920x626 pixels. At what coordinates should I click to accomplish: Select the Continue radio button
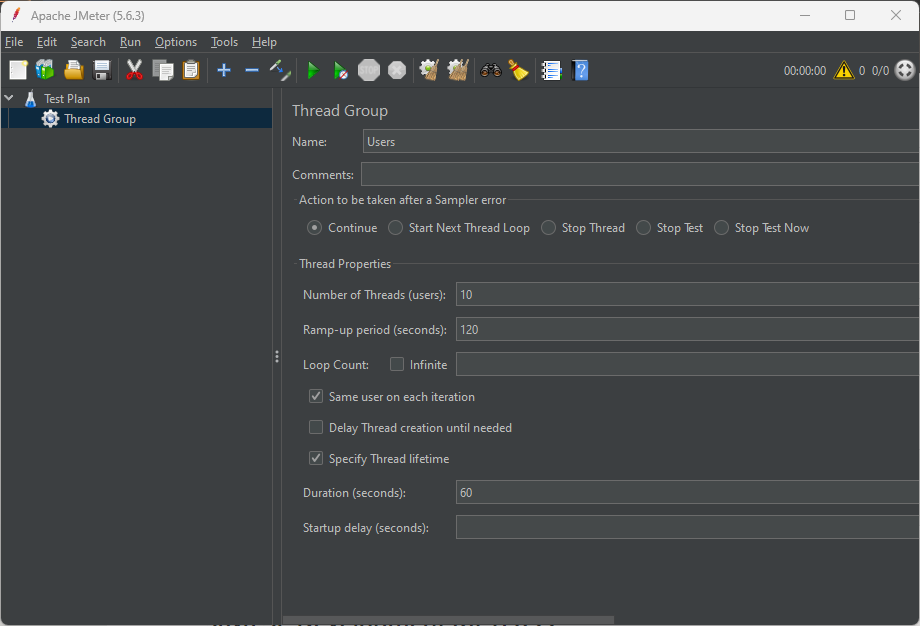pos(314,228)
